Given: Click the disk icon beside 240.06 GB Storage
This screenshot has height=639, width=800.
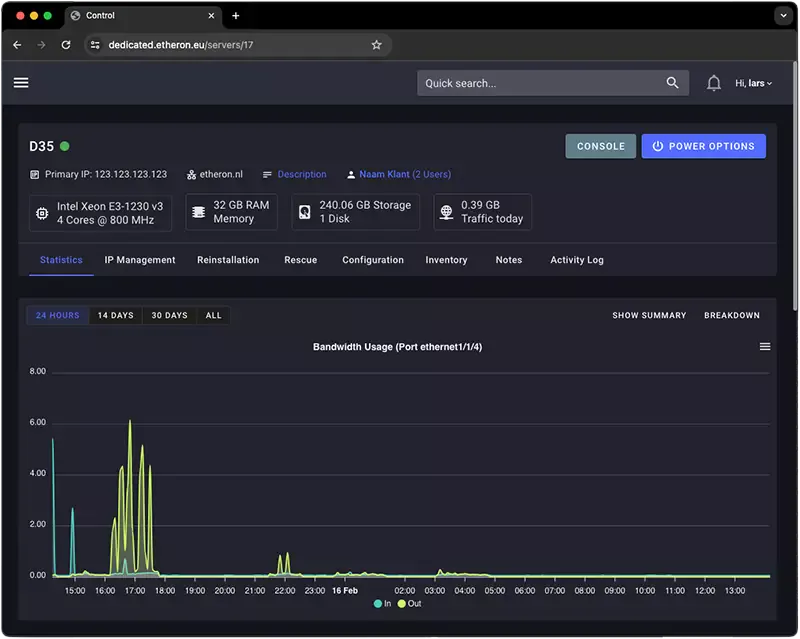Looking at the screenshot, I should tap(305, 211).
